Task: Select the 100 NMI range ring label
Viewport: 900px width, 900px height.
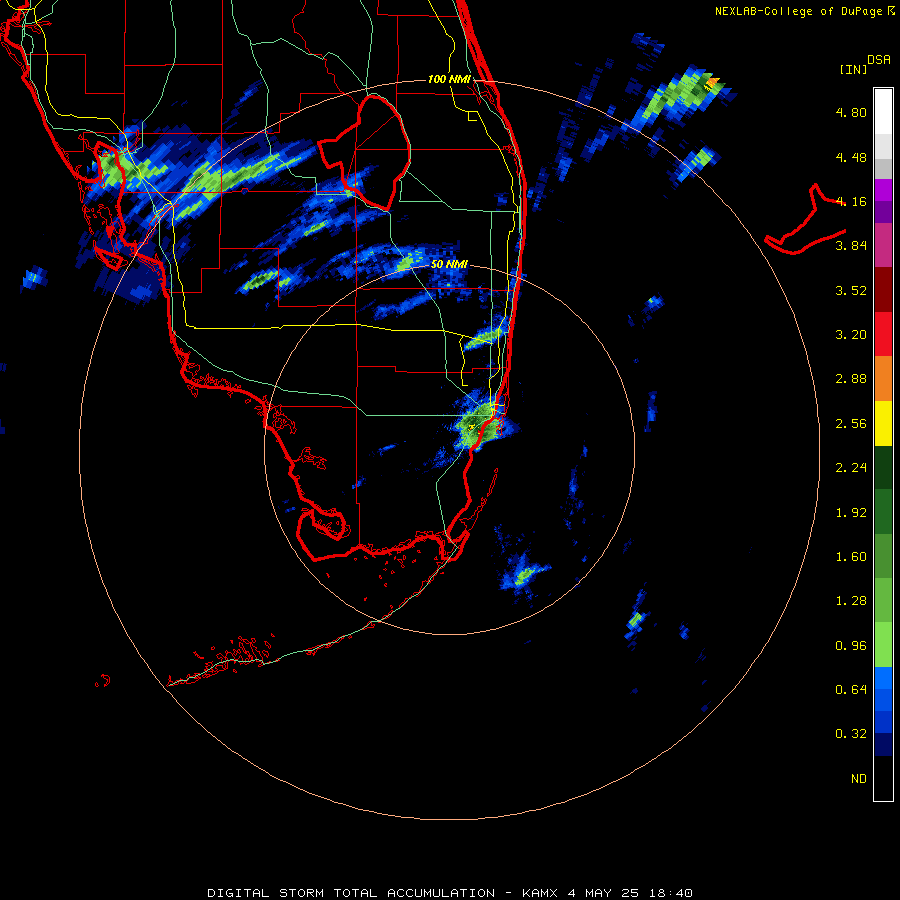Action: [449, 79]
